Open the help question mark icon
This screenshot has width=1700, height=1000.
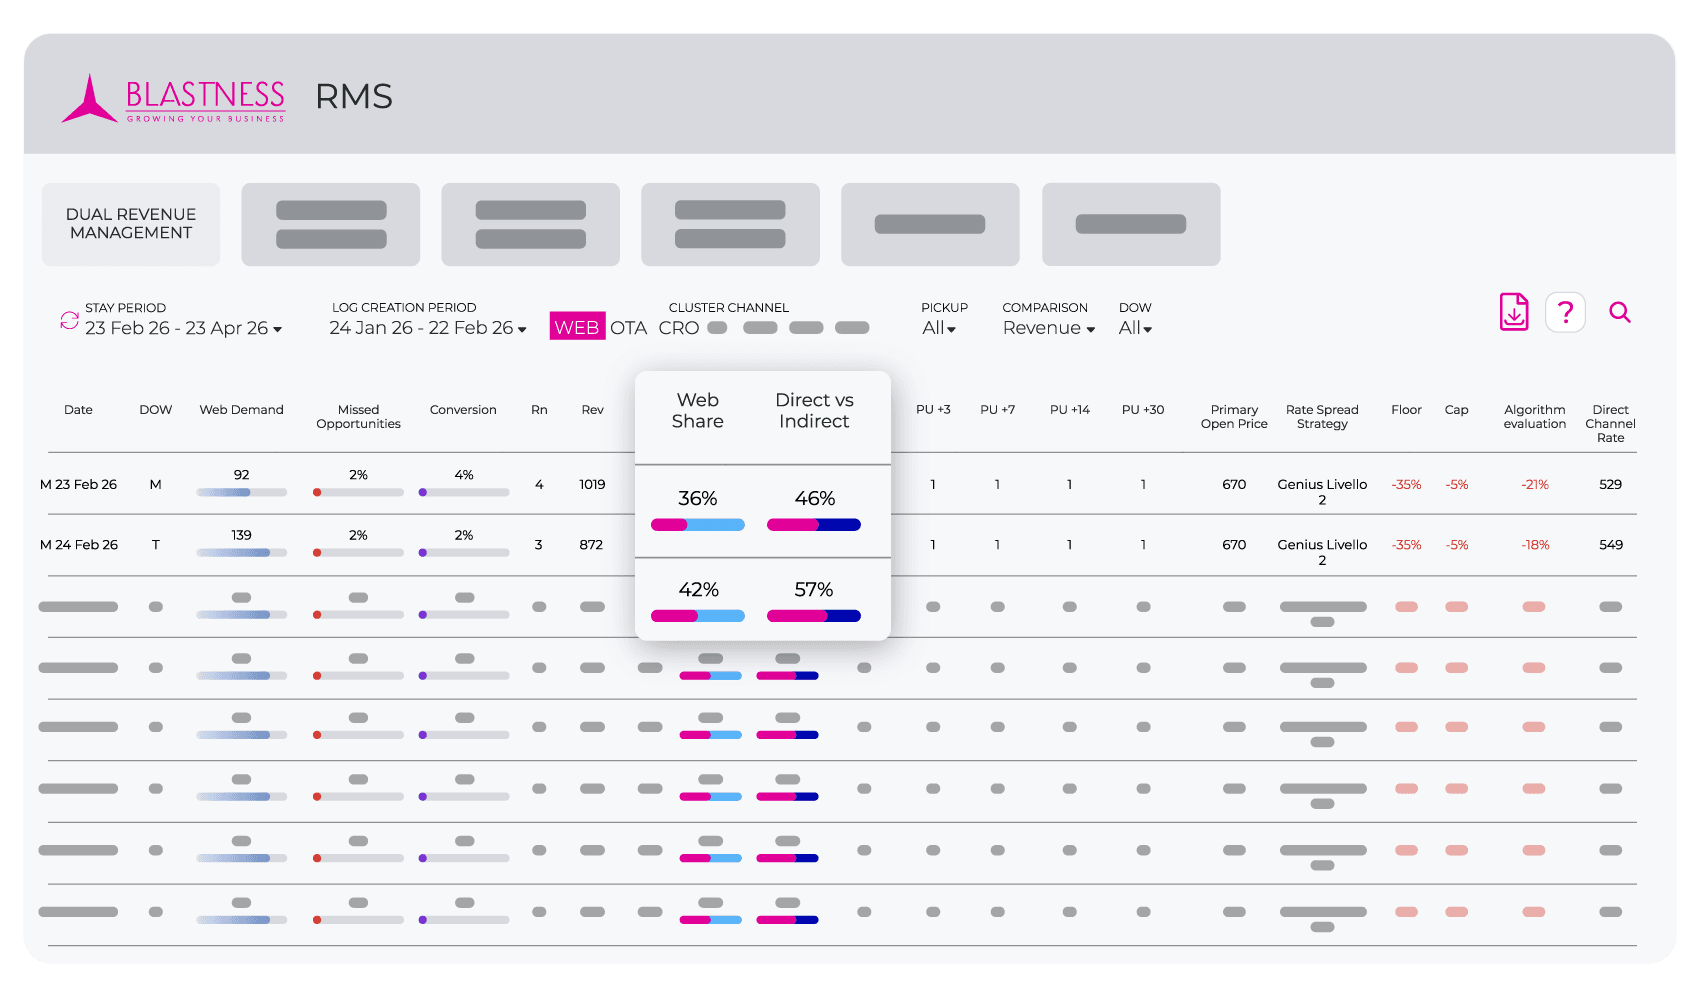click(x=1565, y=313)
